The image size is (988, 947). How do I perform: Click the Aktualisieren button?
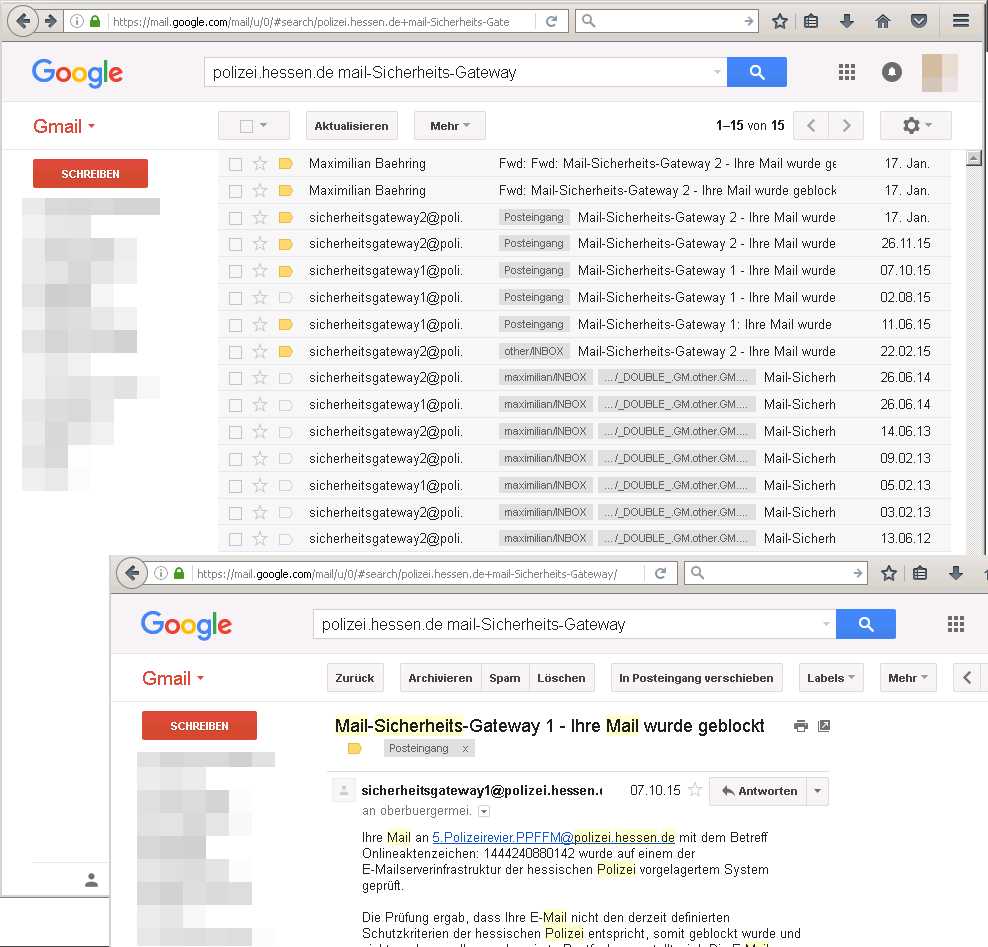tap(351, 126)
